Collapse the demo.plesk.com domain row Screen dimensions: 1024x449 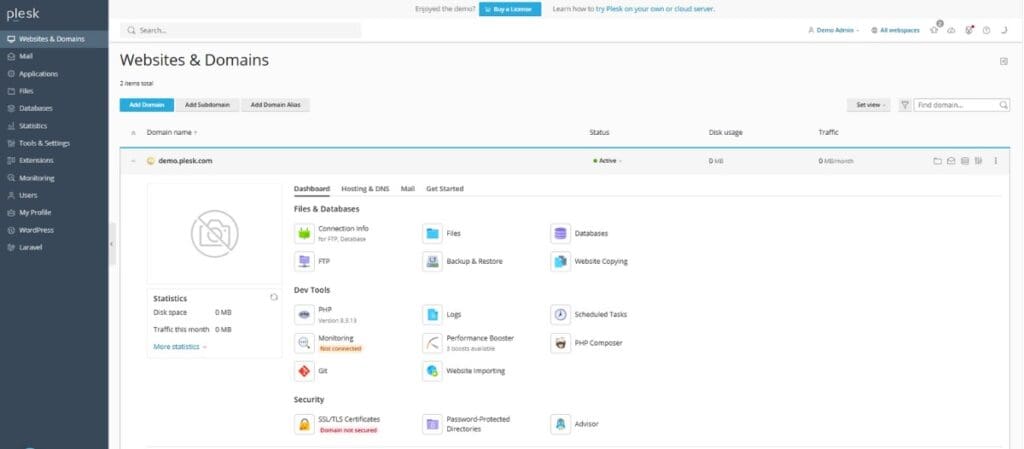(133, 161)
